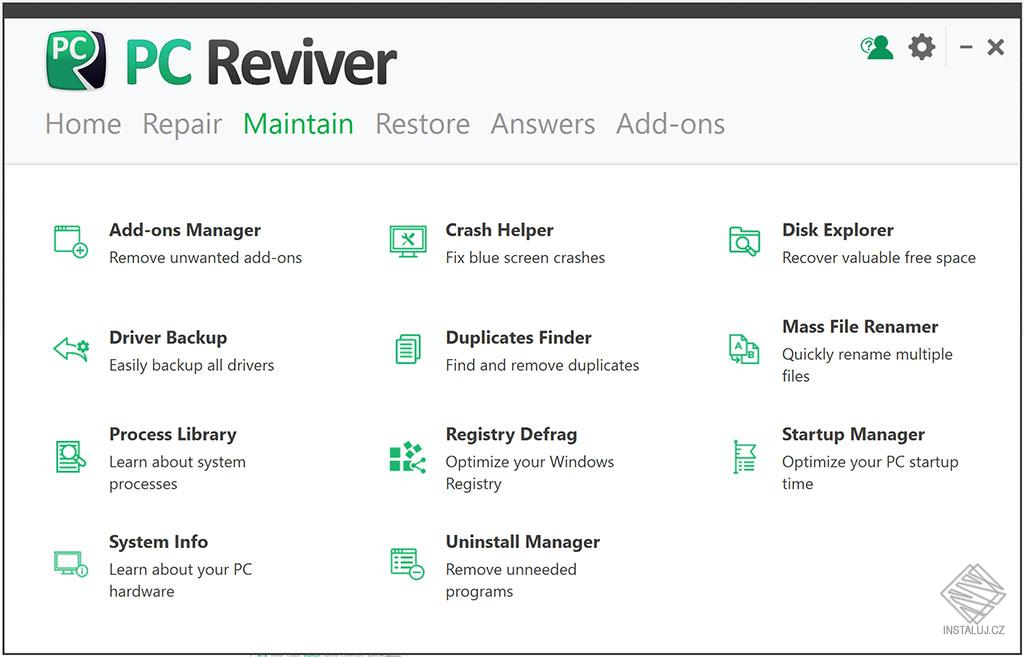
Task: Select the Maintain tab
Action: click(x=298, y=124)
